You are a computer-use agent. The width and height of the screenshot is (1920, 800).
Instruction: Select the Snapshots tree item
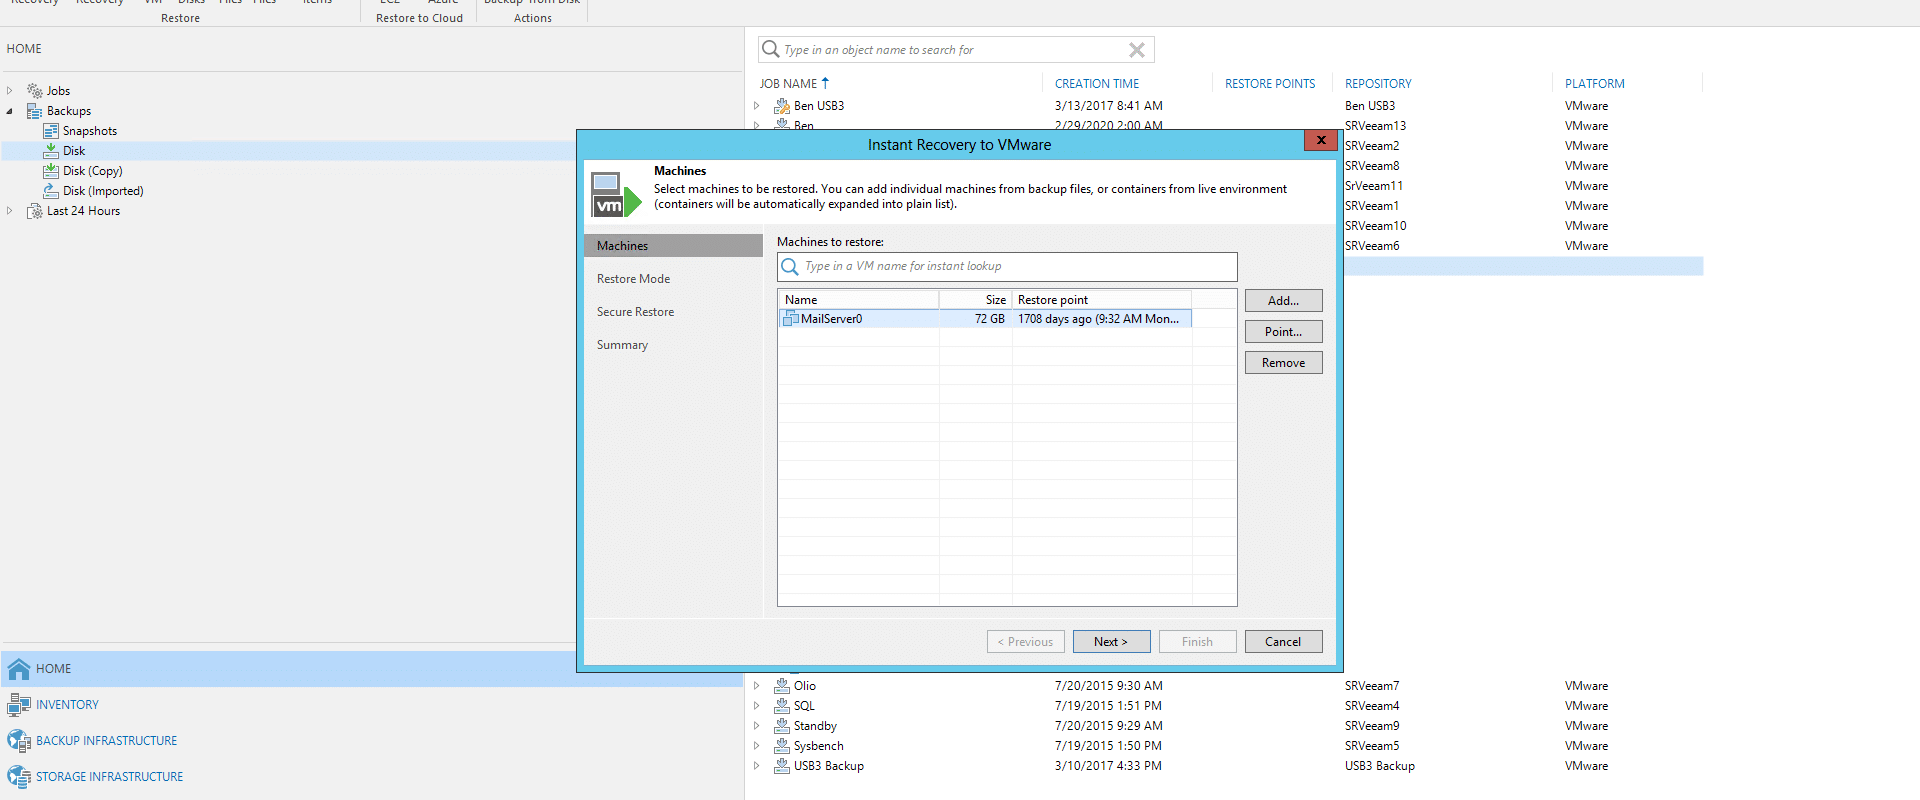(90, 131)
